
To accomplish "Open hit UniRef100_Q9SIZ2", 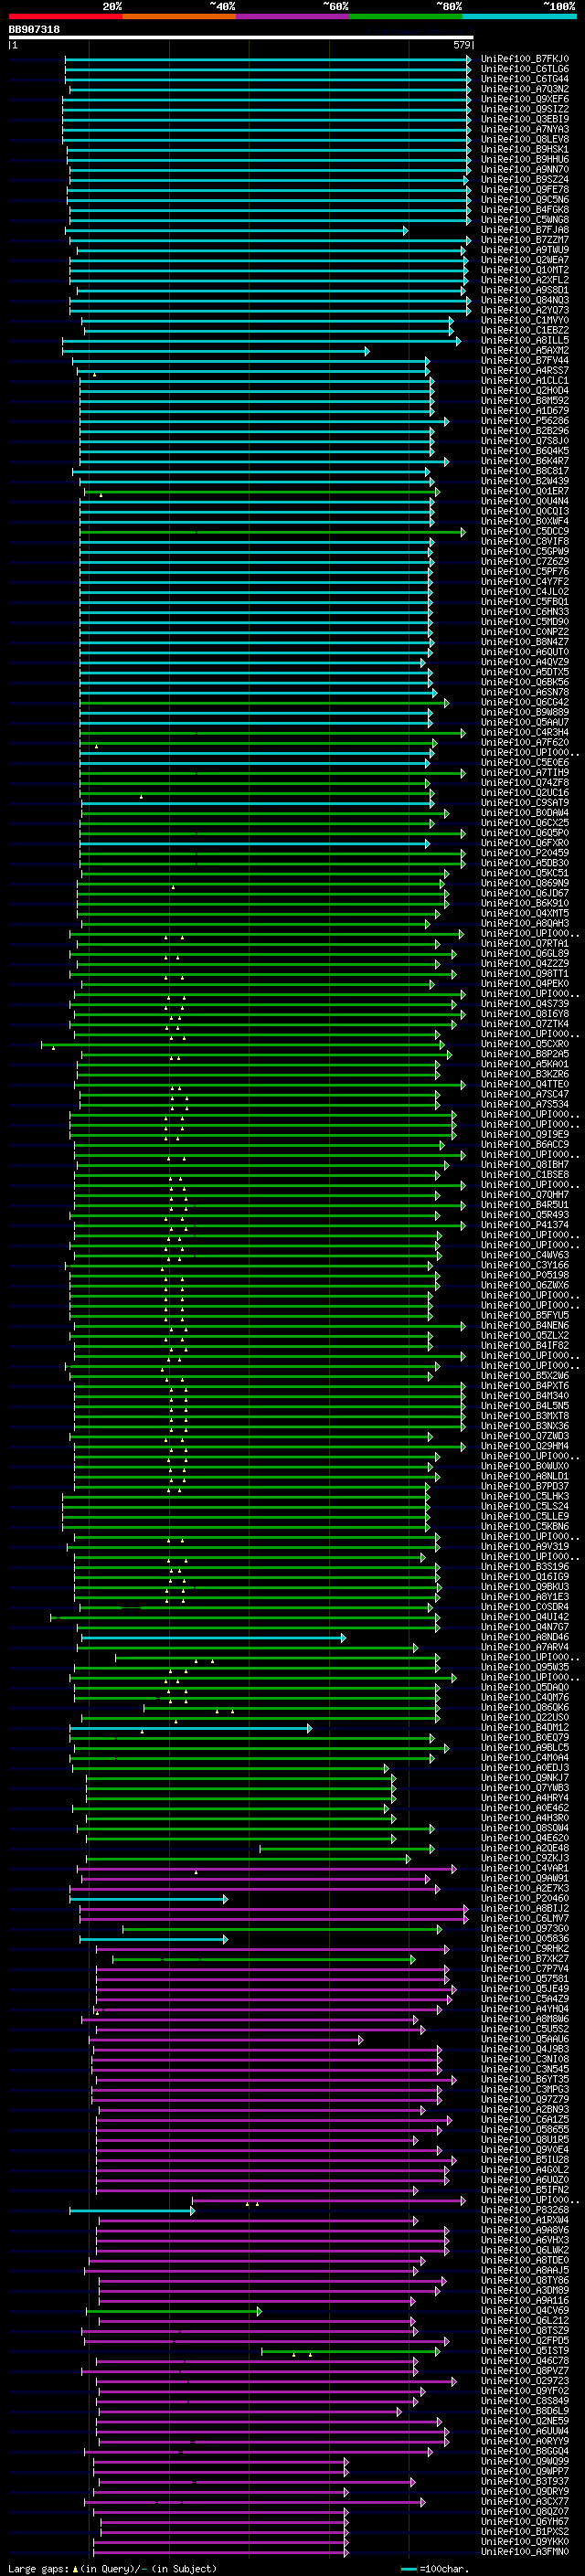I will click(525, 109).
